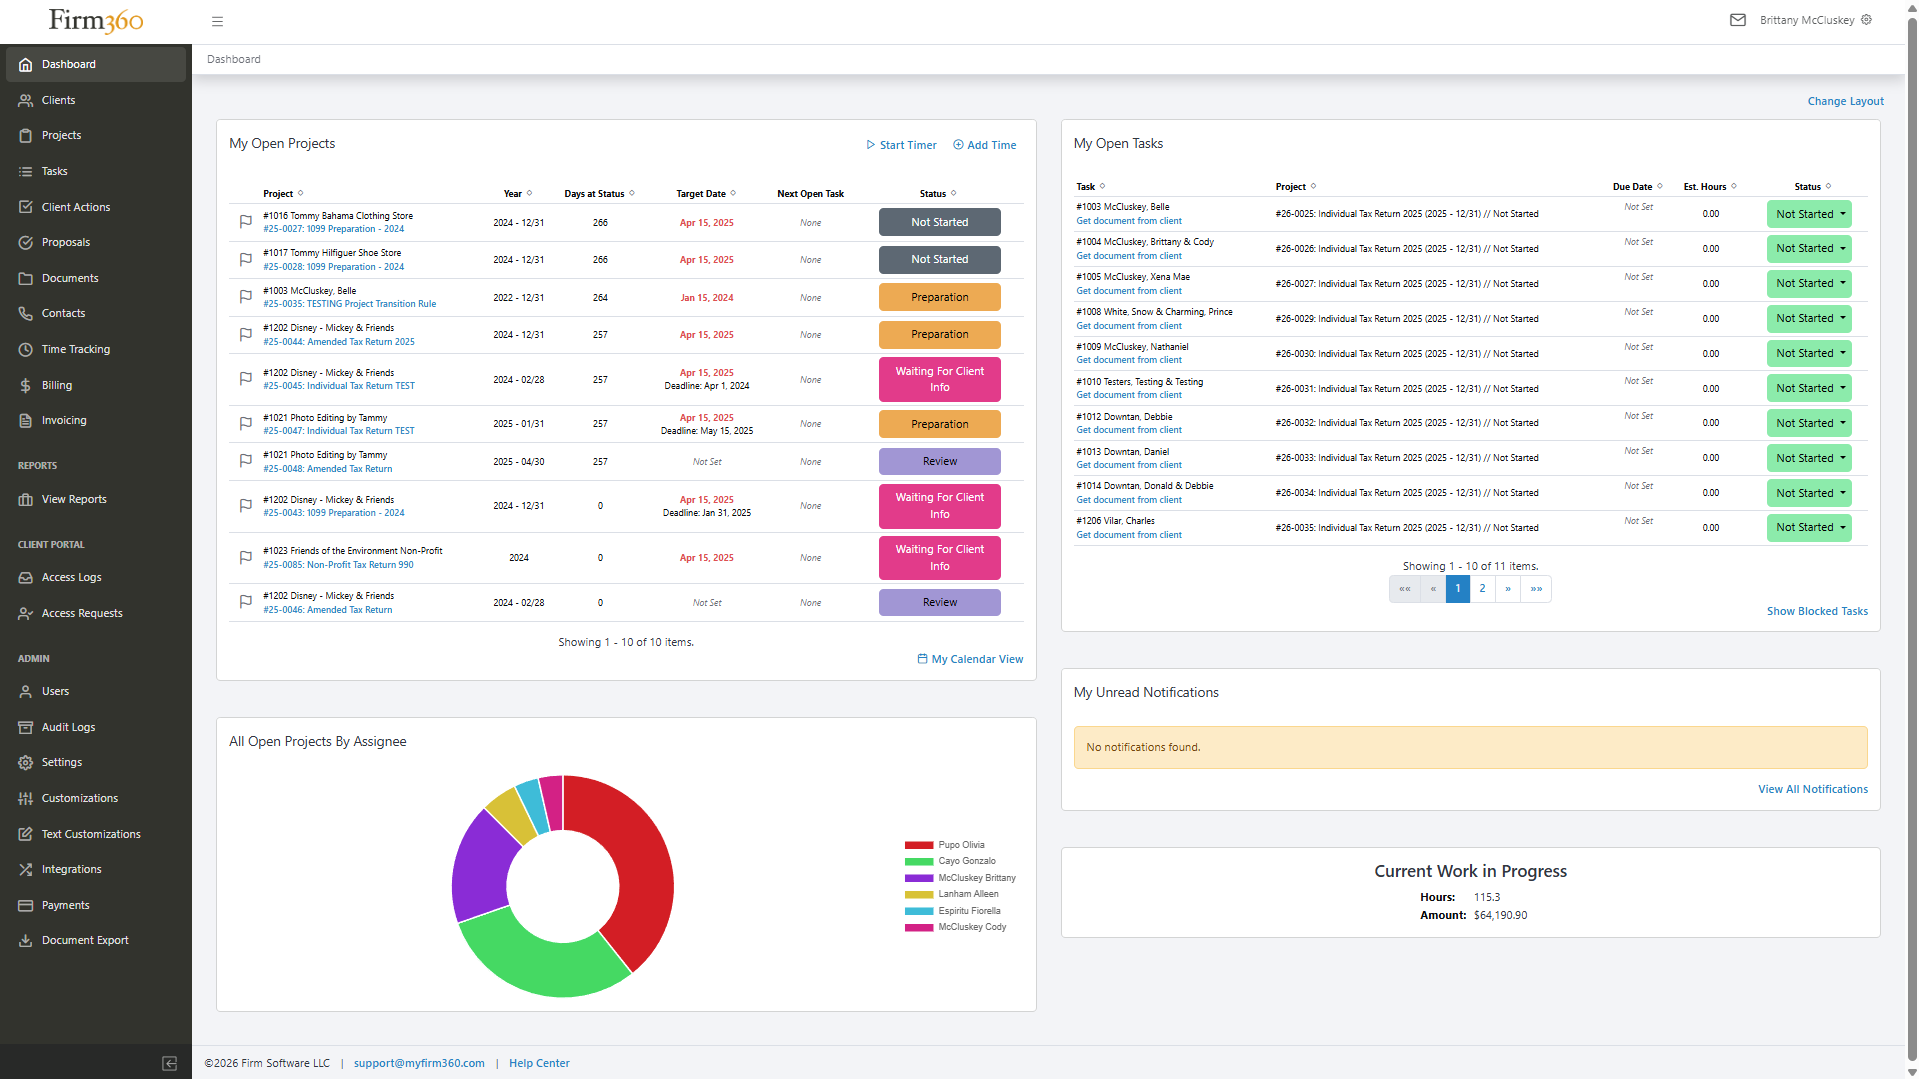
Task: Click the Time Tracking clock icon in sidebar
Action: [x=26, y=349]
